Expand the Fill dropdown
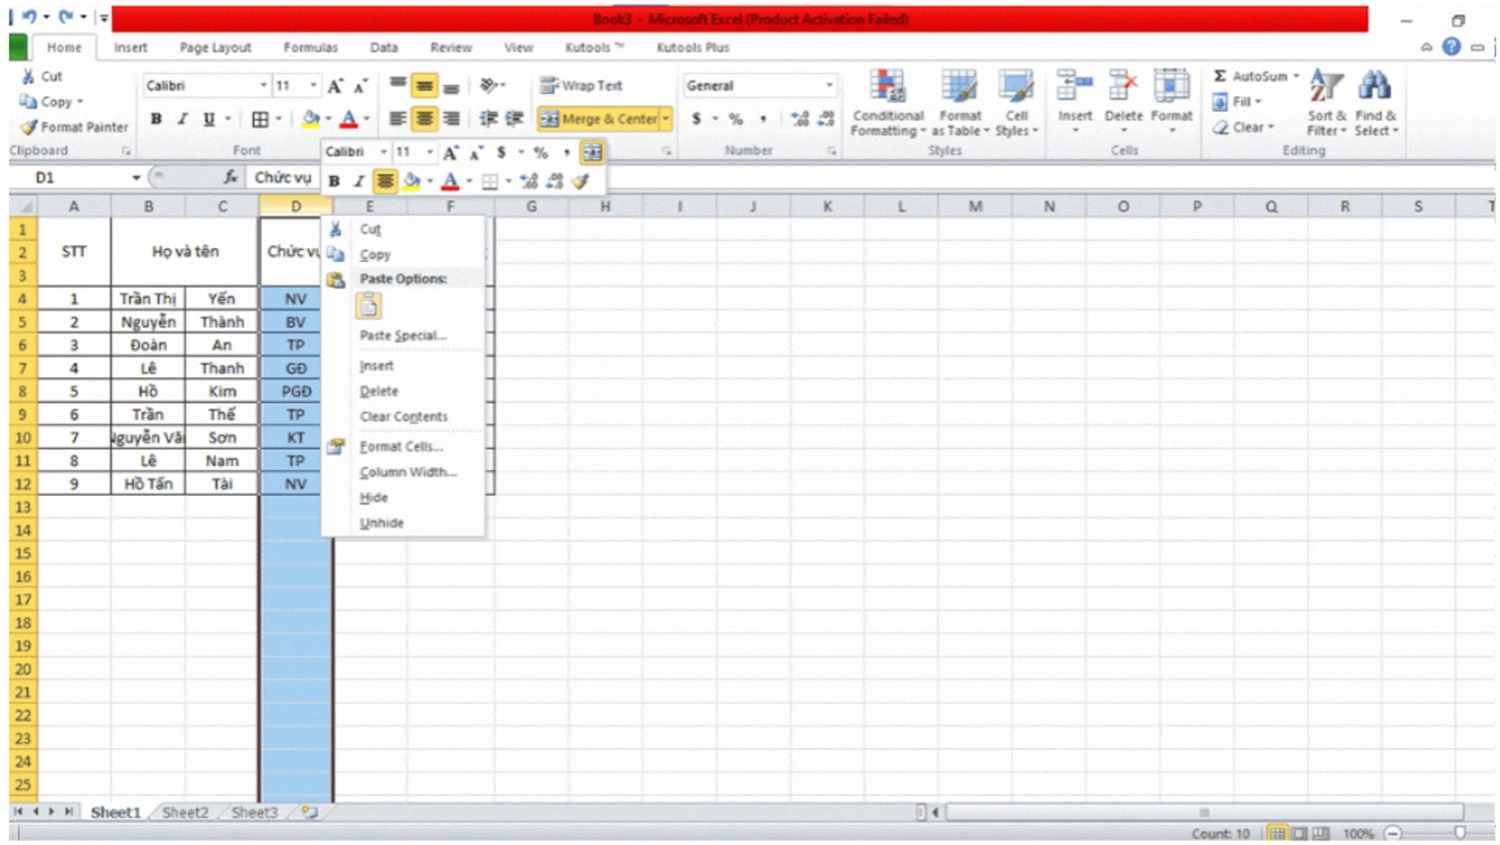 pos(1258,102)
